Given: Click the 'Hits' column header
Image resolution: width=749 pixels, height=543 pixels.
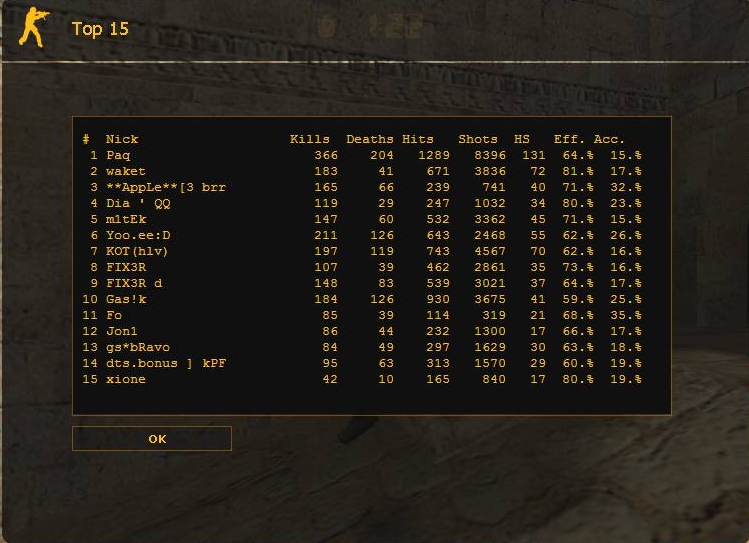Looking at the screenshot, I should pos(417,139).
